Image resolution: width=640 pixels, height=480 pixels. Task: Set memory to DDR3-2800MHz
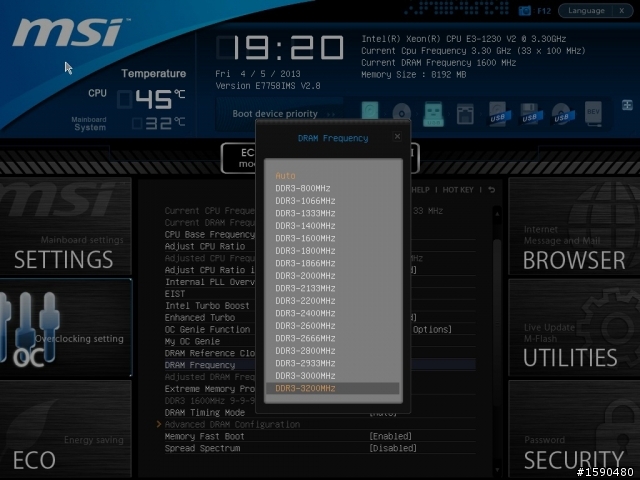pyautogui.click(x=305, y=351)
